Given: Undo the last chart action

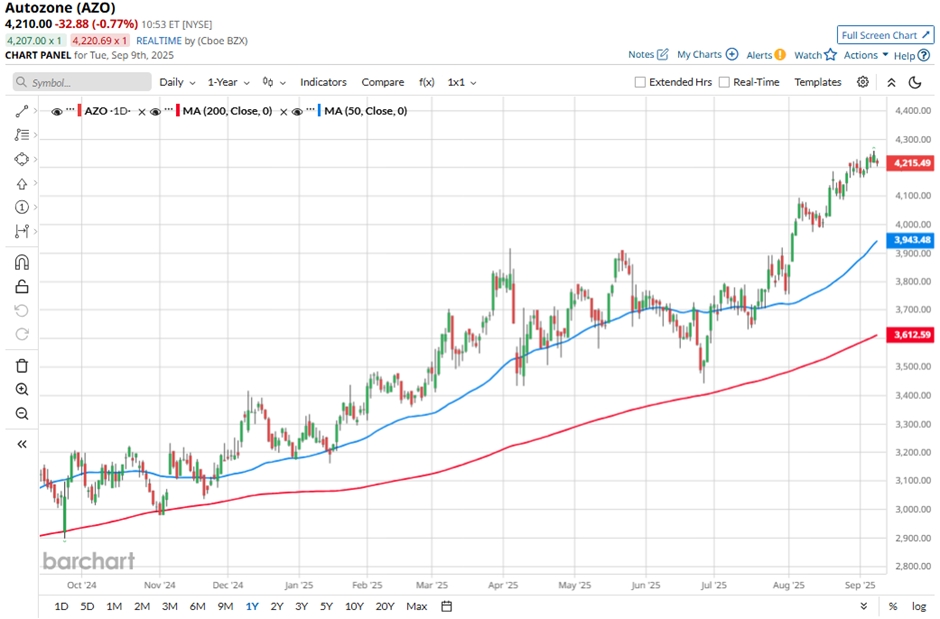Looking at the screenshot, I should pyautogui.click(x=22, y=310).
